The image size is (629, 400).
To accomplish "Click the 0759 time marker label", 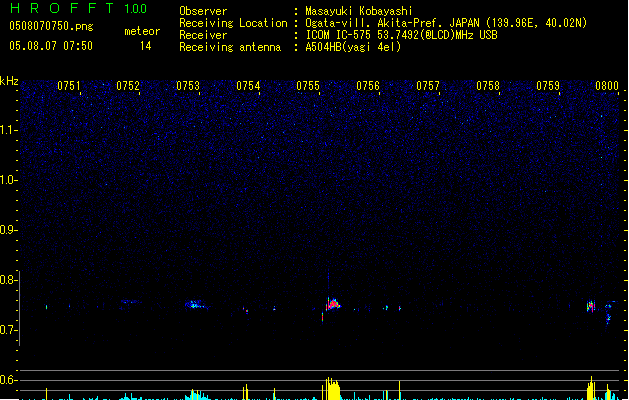I will pos(548,86).
